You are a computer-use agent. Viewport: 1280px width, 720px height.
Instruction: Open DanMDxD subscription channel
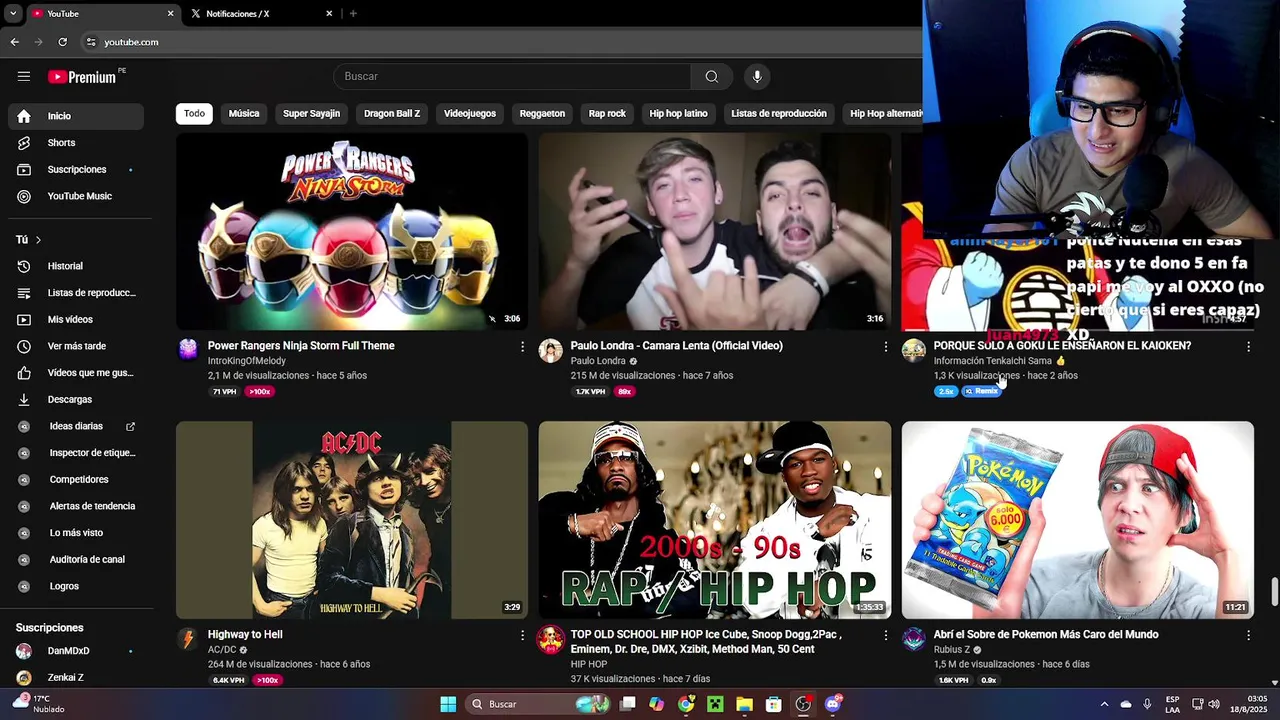[76, 651]
